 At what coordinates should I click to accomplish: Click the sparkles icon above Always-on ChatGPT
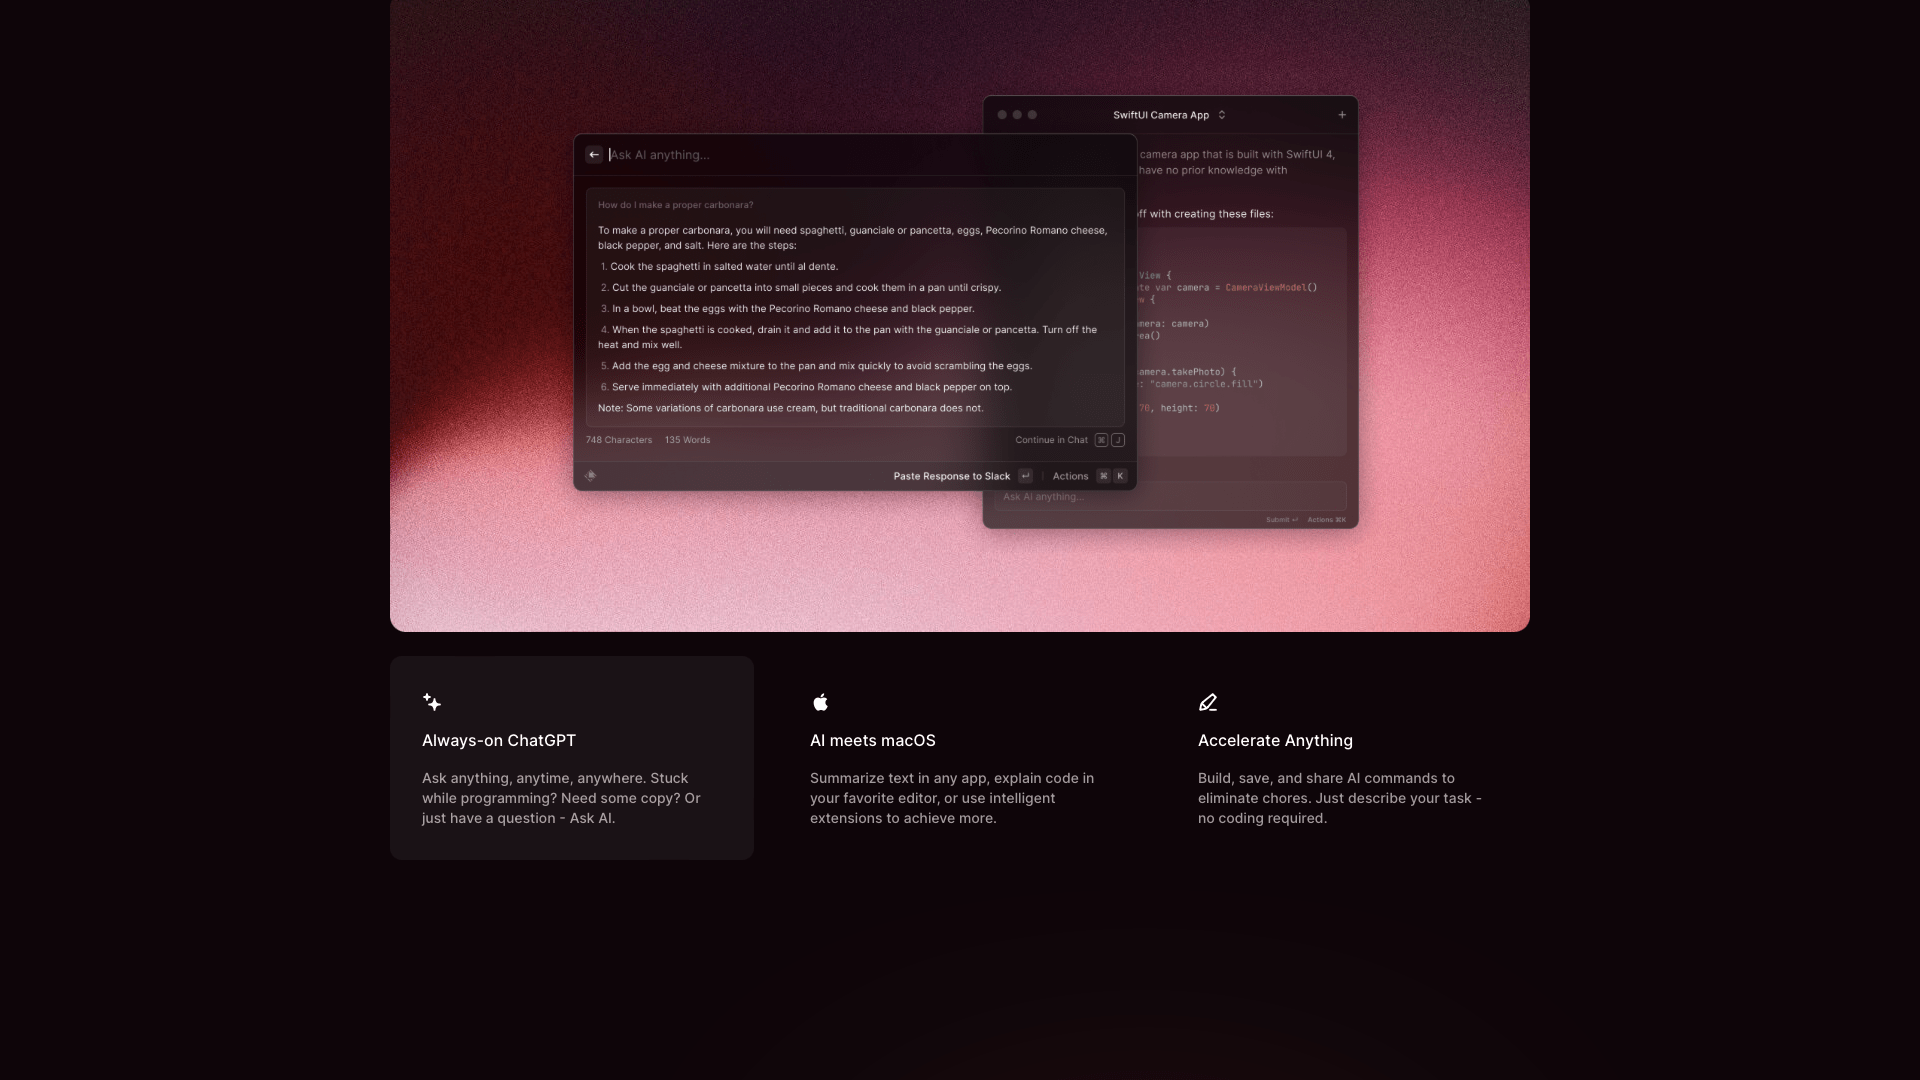point(432,702)
